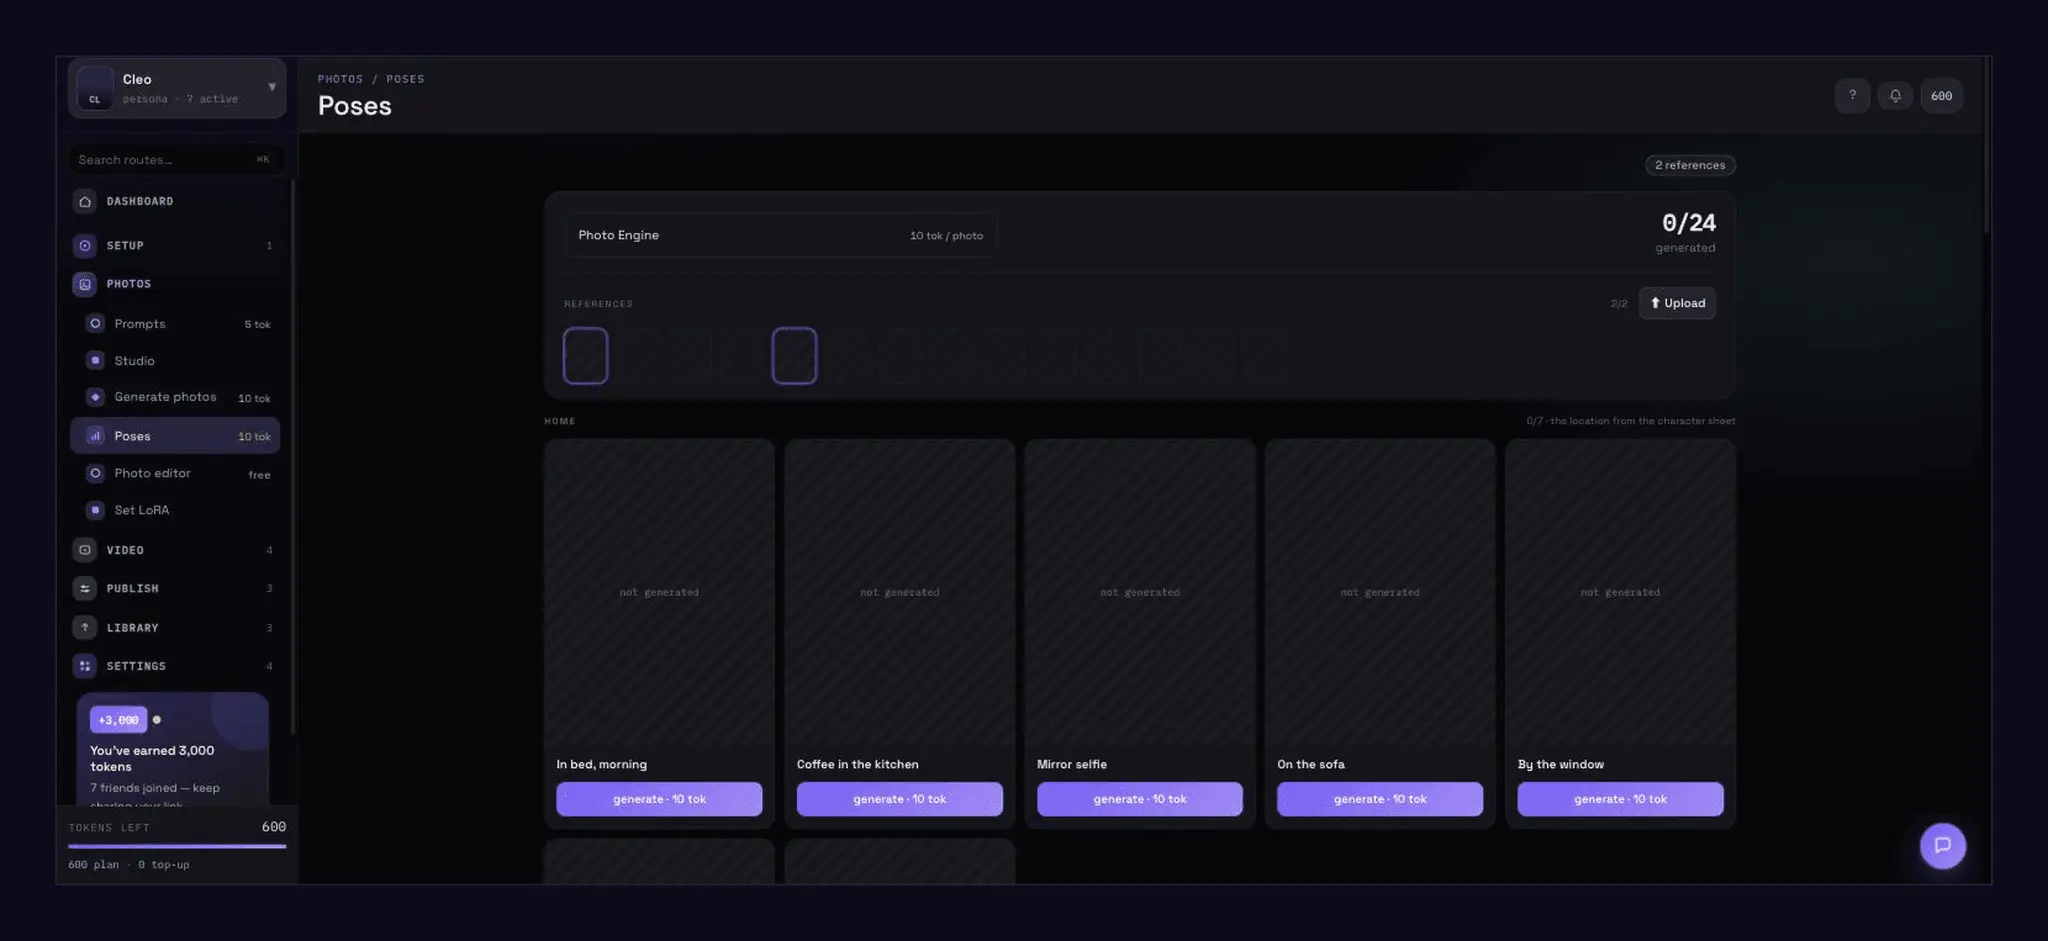Generate the By the window pose
The width and height of the screenshot is (2048, 941).
tap(1620, 799)
